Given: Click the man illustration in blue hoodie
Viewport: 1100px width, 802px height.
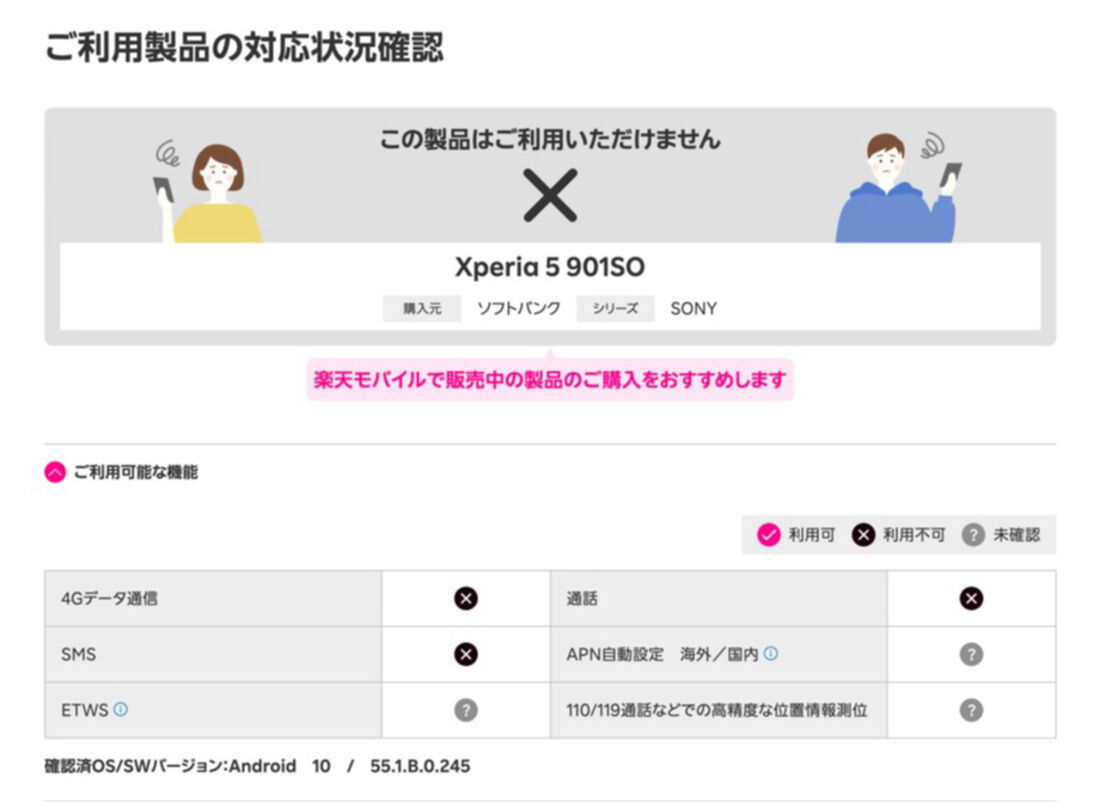Looking at the screenshot, I should pyautogui.click(x=898, y=188).
